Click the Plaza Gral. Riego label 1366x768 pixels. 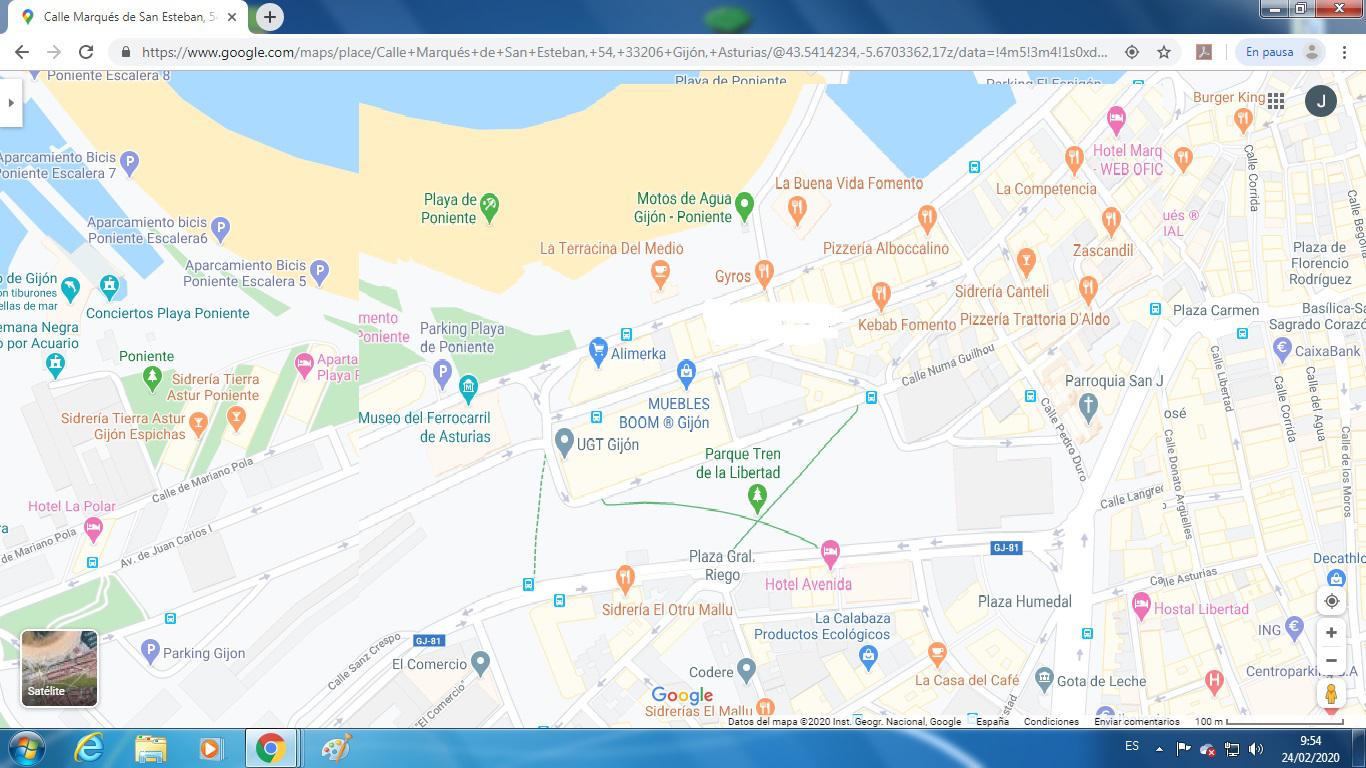pyautogui.click(x=722, y=565)
